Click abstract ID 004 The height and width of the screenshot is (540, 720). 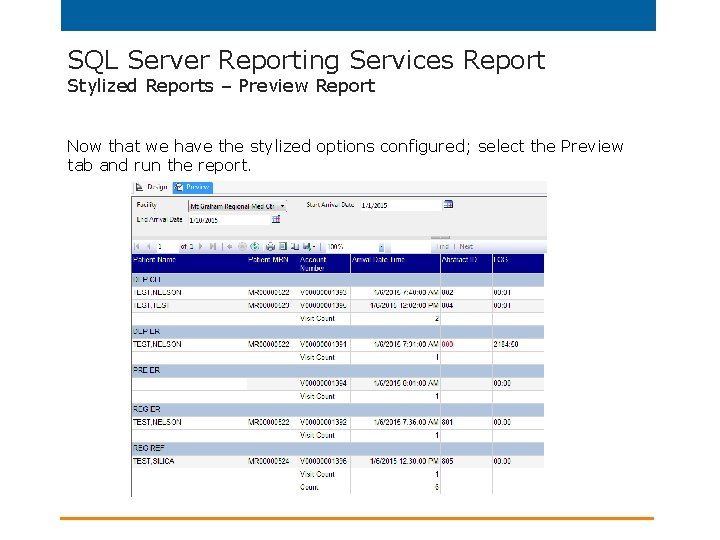click(448, 305)
